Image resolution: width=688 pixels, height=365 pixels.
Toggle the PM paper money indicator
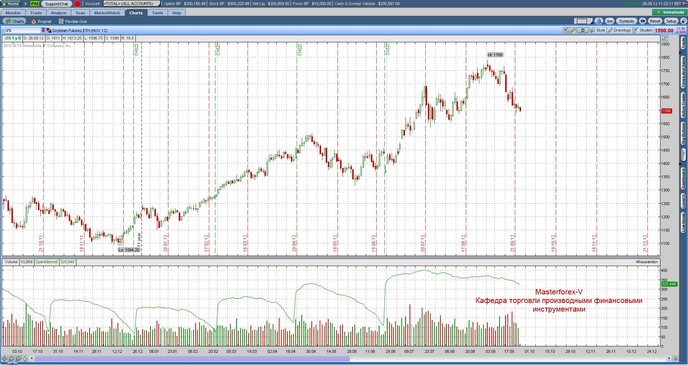coord(35,4)
